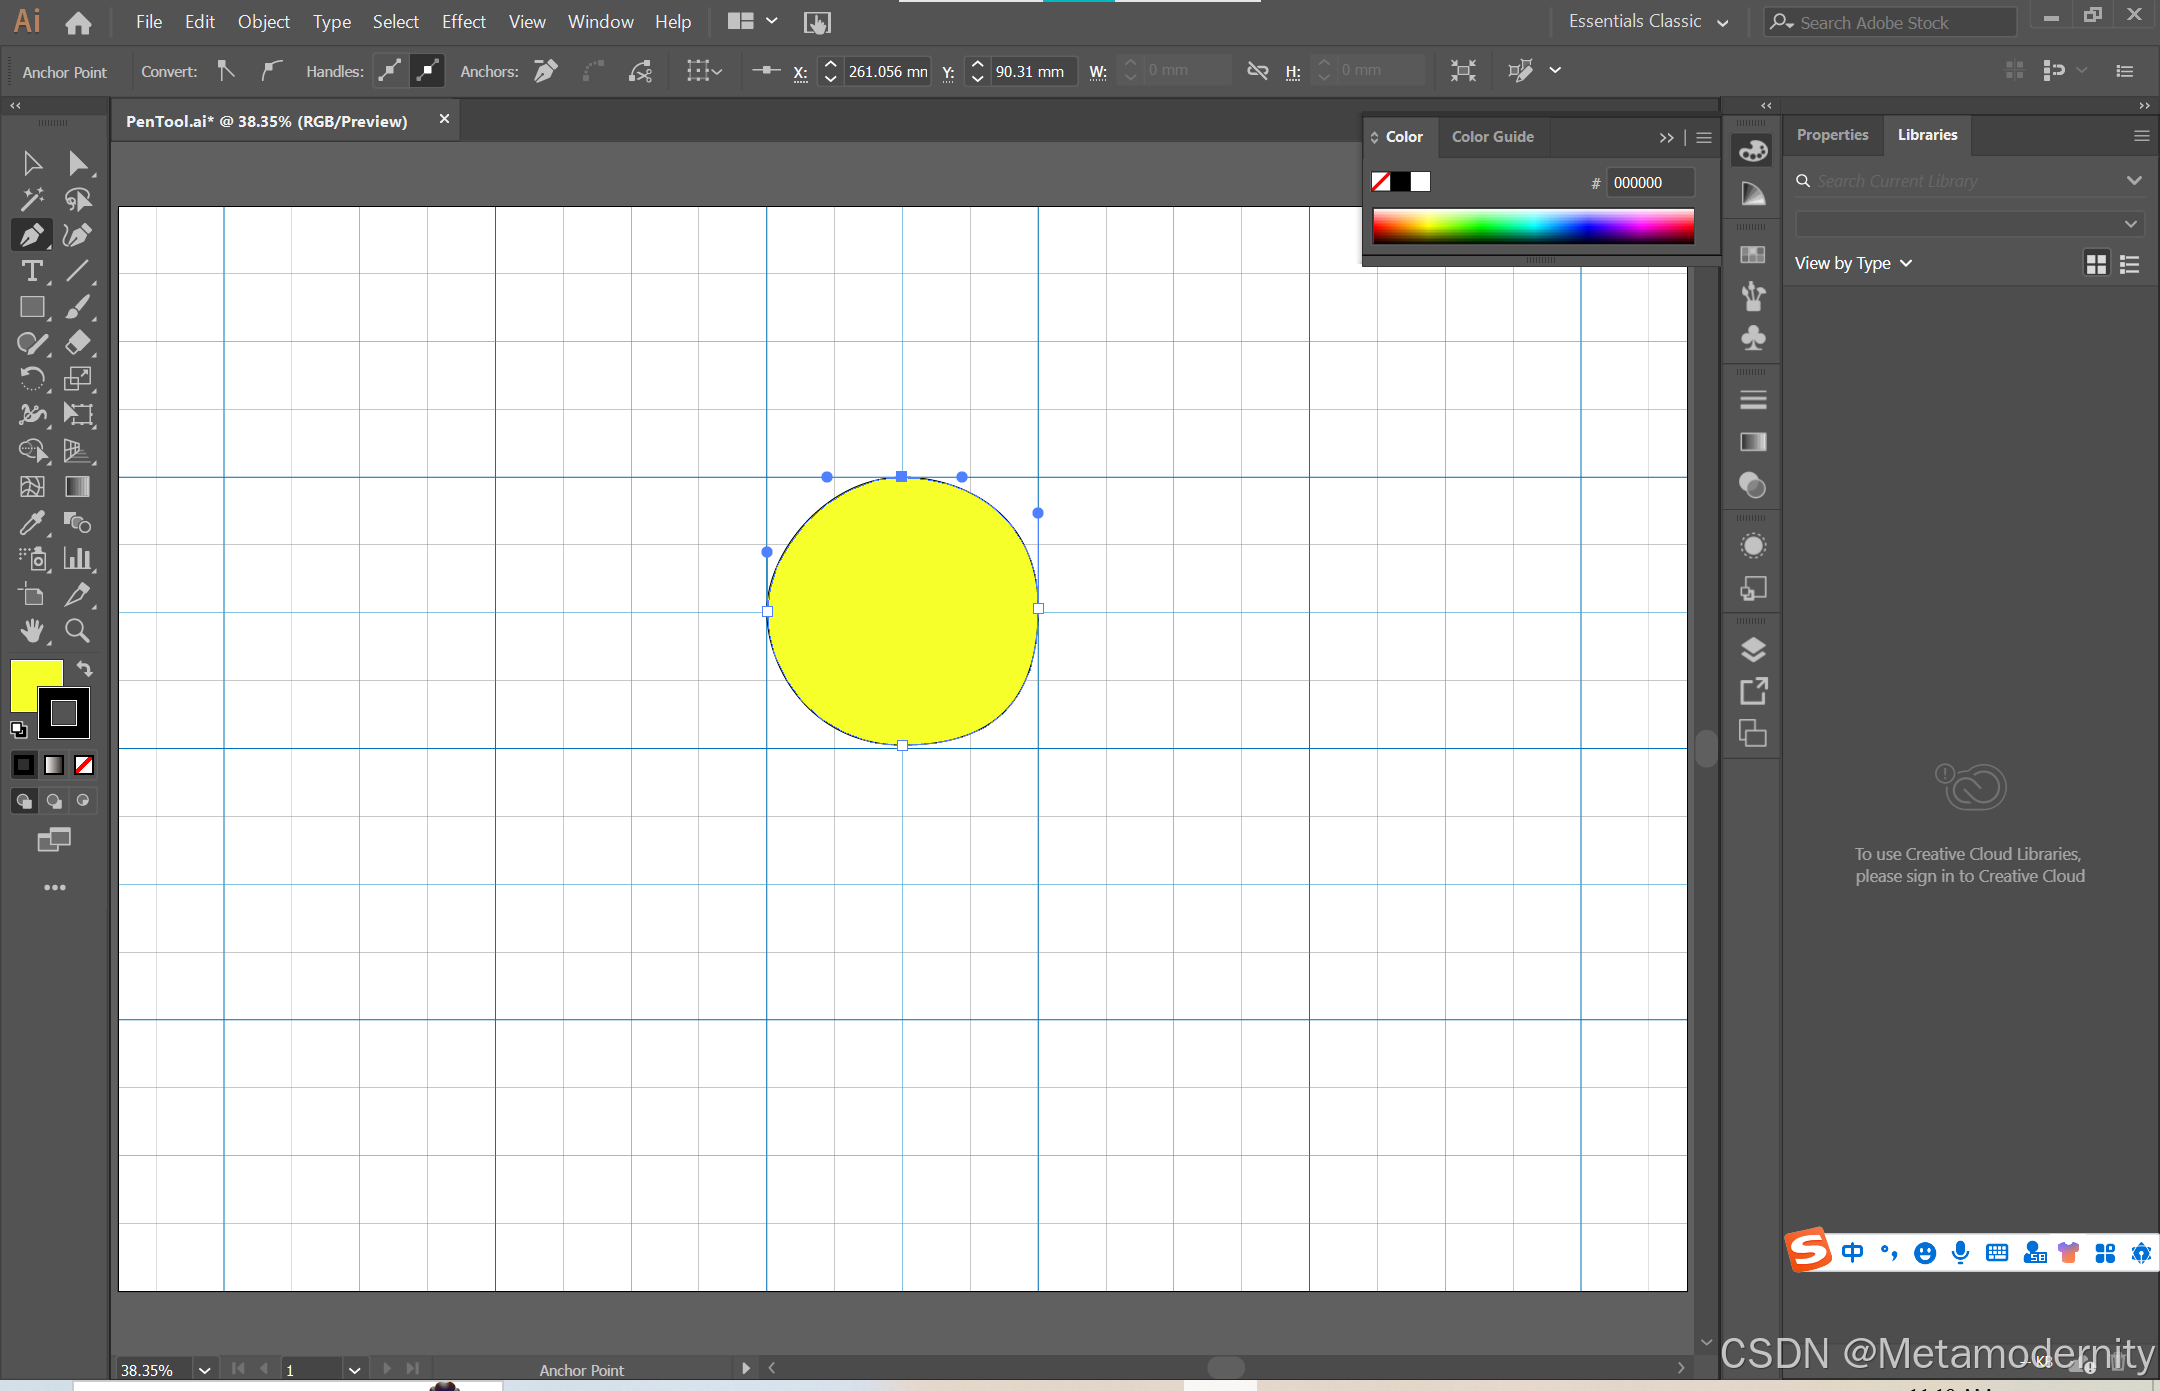Click the color spectrum bar
The image size is (2160, 1391).
tap(1533, 227)
